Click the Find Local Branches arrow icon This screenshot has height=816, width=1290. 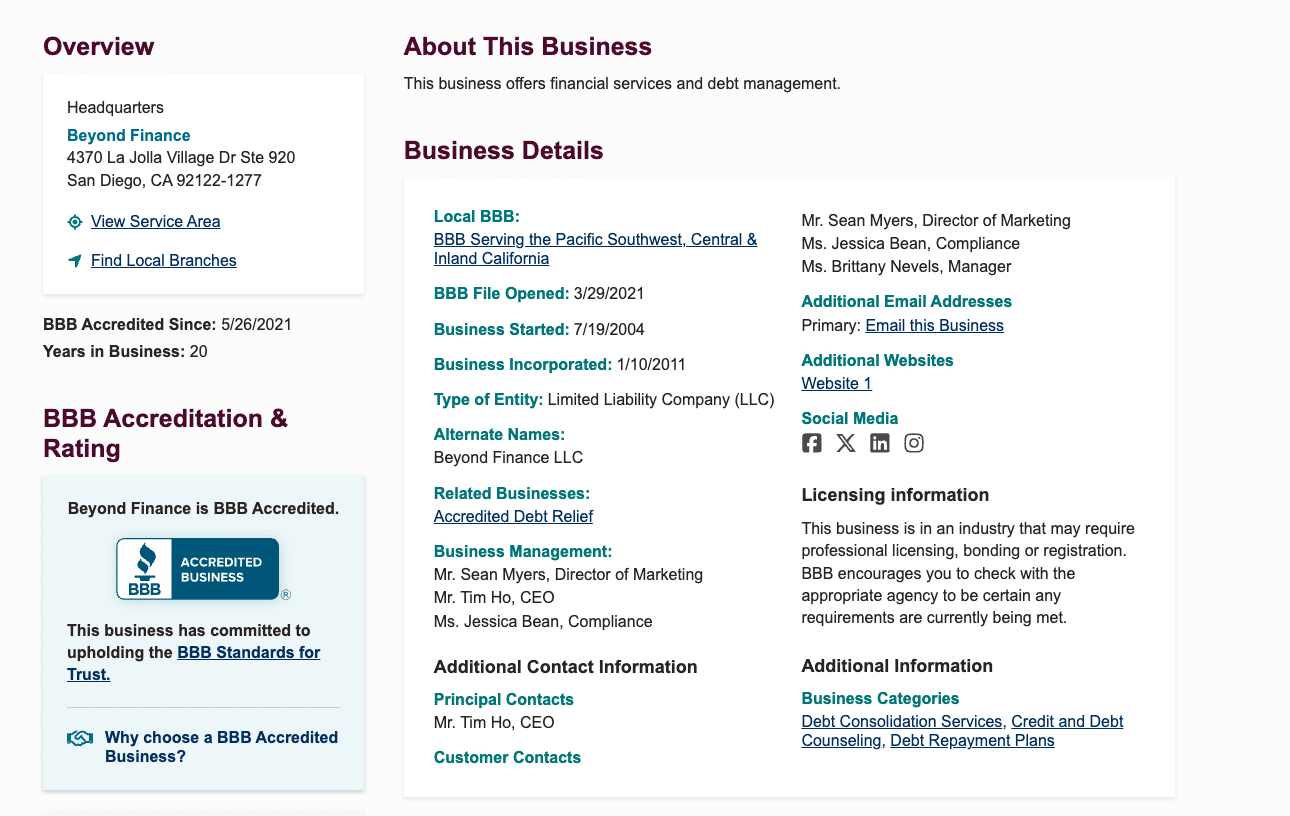click(x=75, y=261)
